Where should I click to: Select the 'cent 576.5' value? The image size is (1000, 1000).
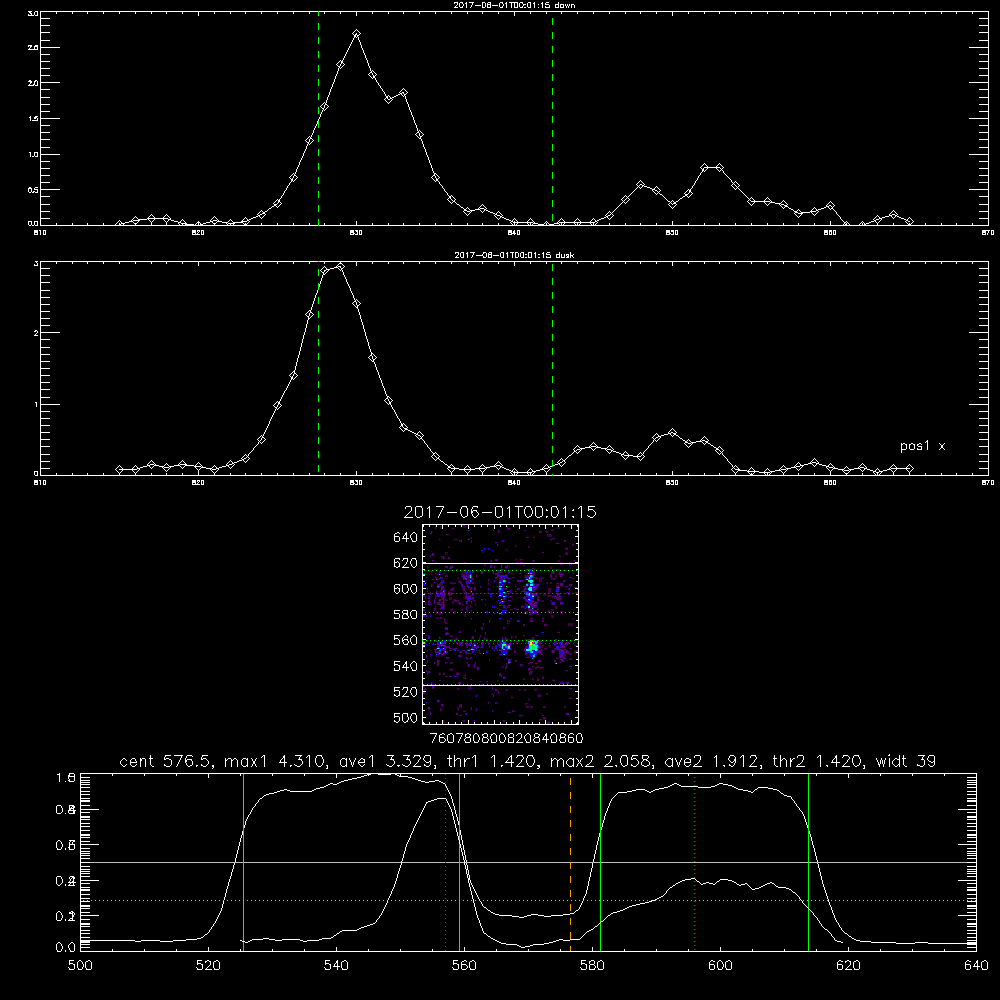(166, 761)
